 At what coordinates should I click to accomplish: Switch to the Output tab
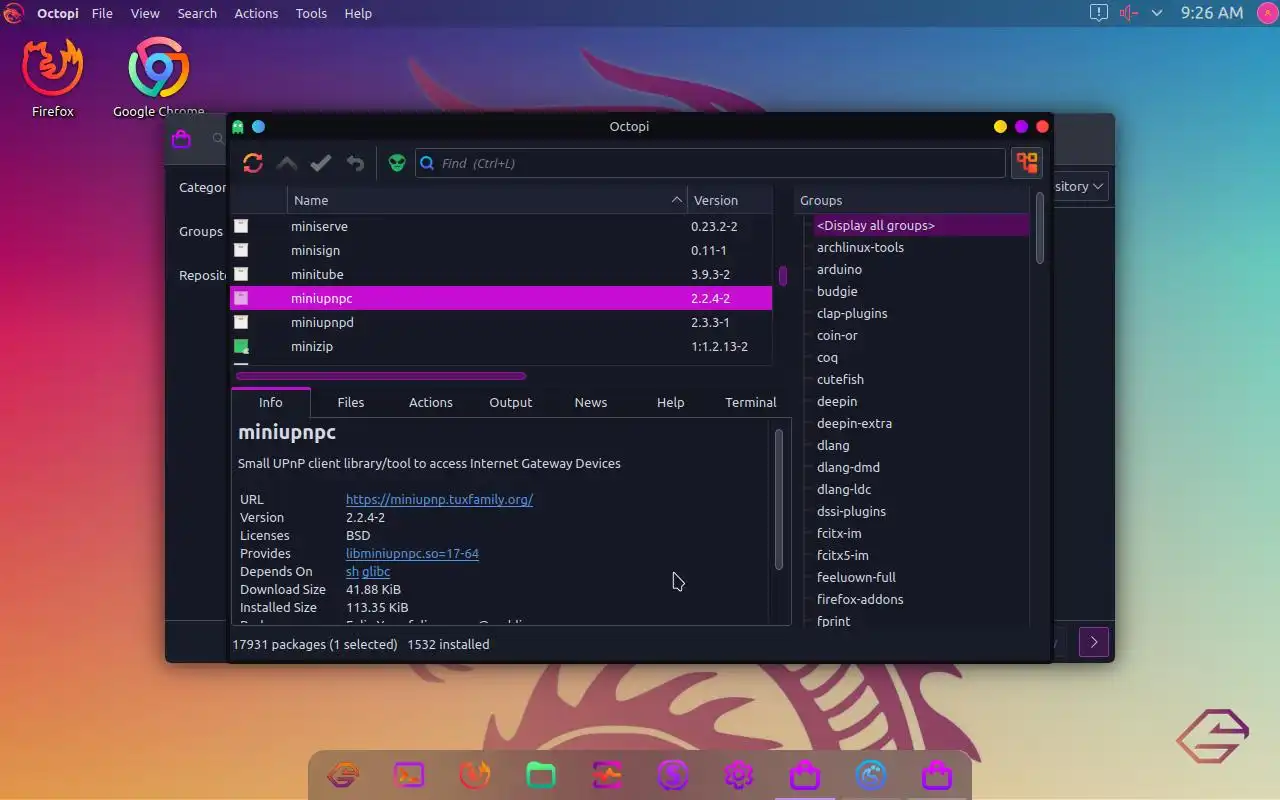point(511,402)
